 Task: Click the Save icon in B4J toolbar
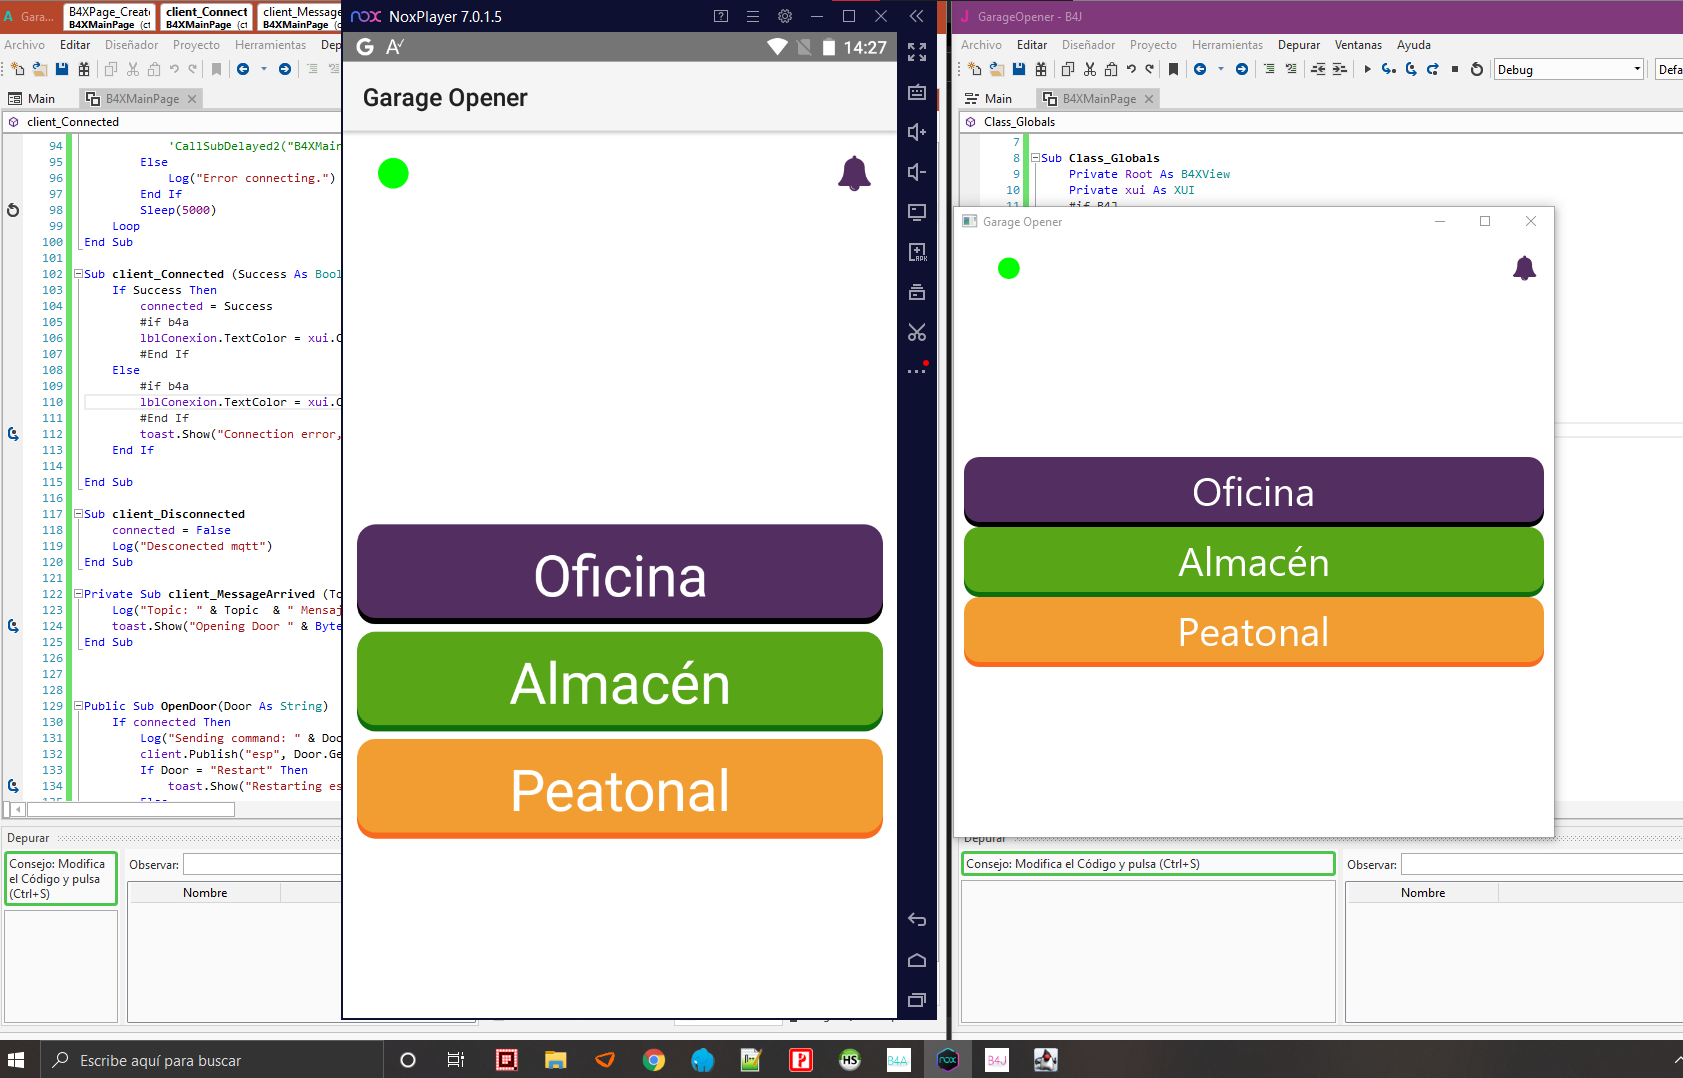(x=1019, y=69)
